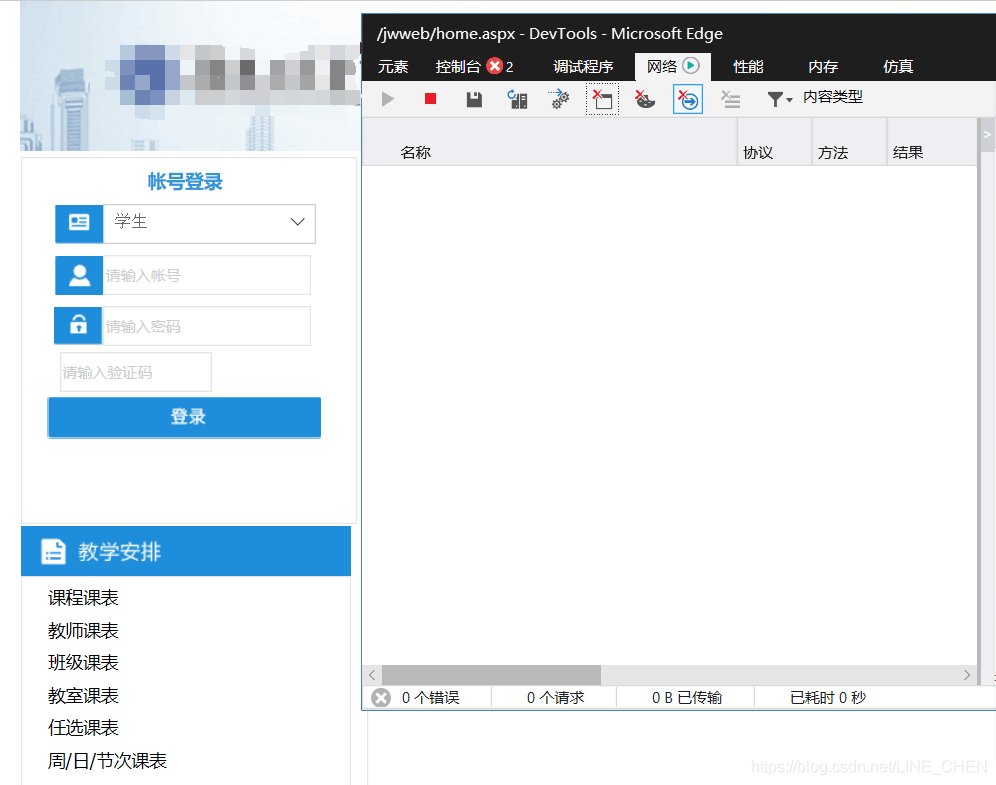
Task: Click the 请输入验证码 verification code field
Action: (x=135, y=371)
